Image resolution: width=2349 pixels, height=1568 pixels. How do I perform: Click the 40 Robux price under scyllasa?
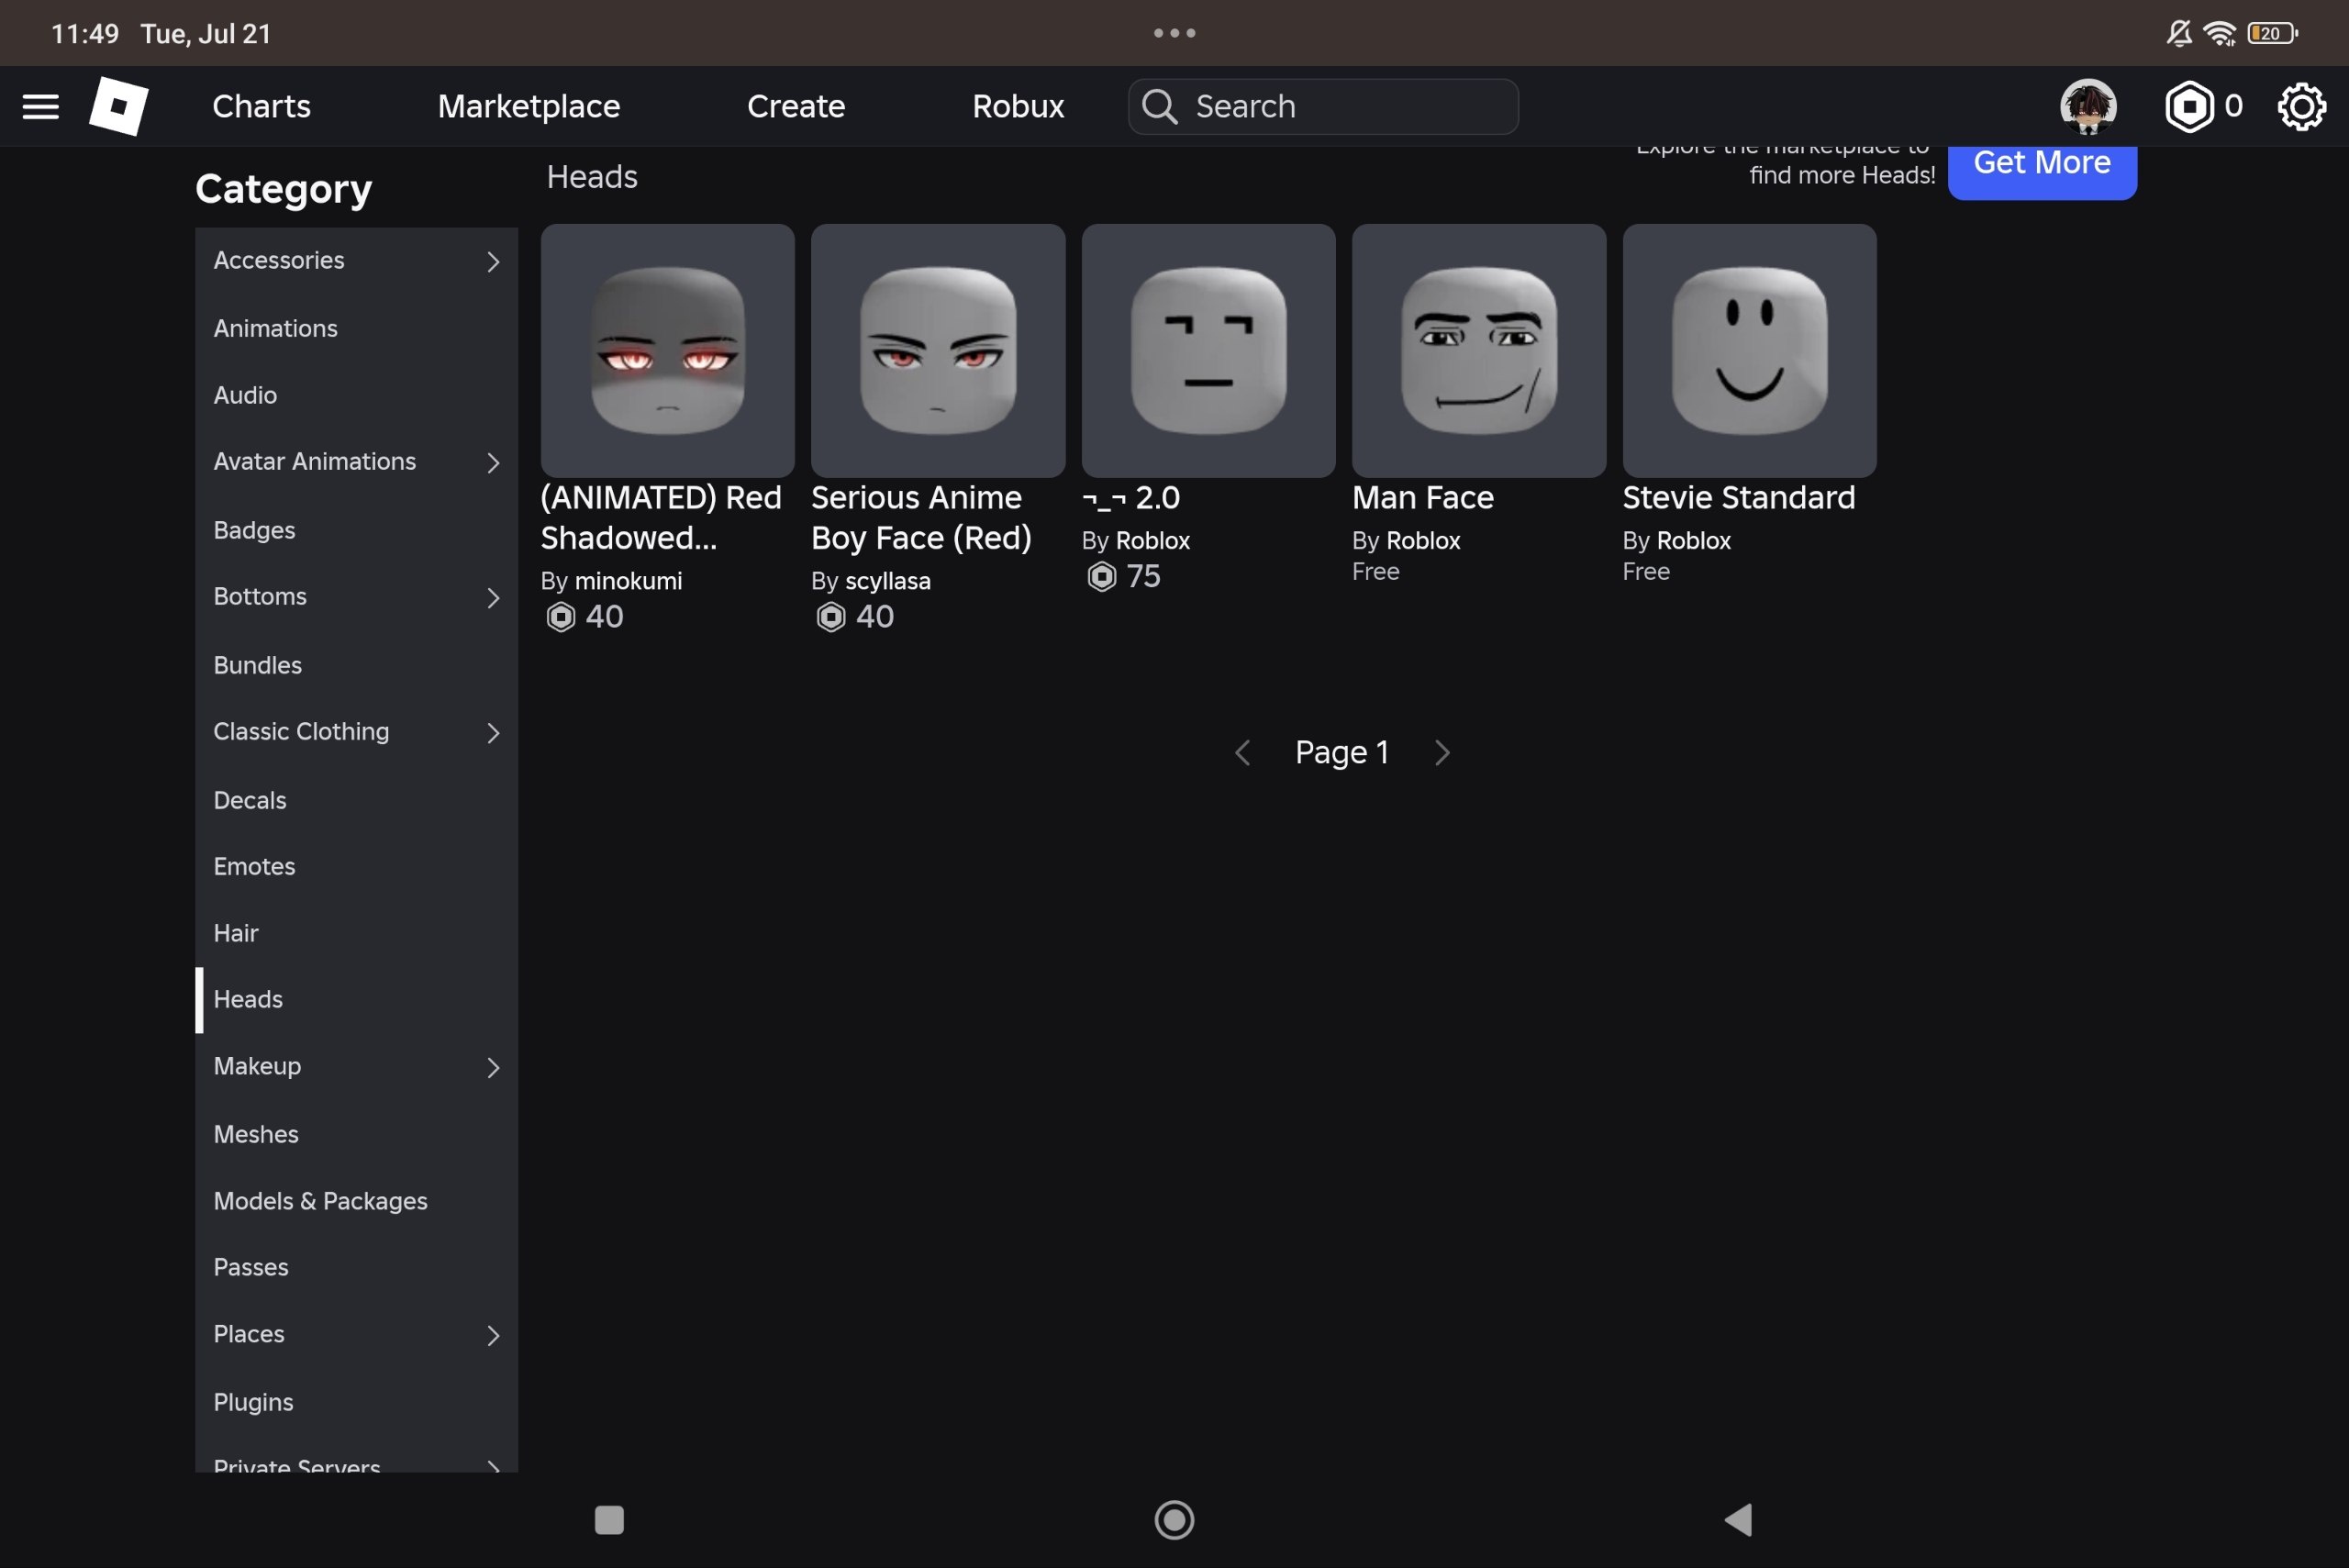click(855, 617)
